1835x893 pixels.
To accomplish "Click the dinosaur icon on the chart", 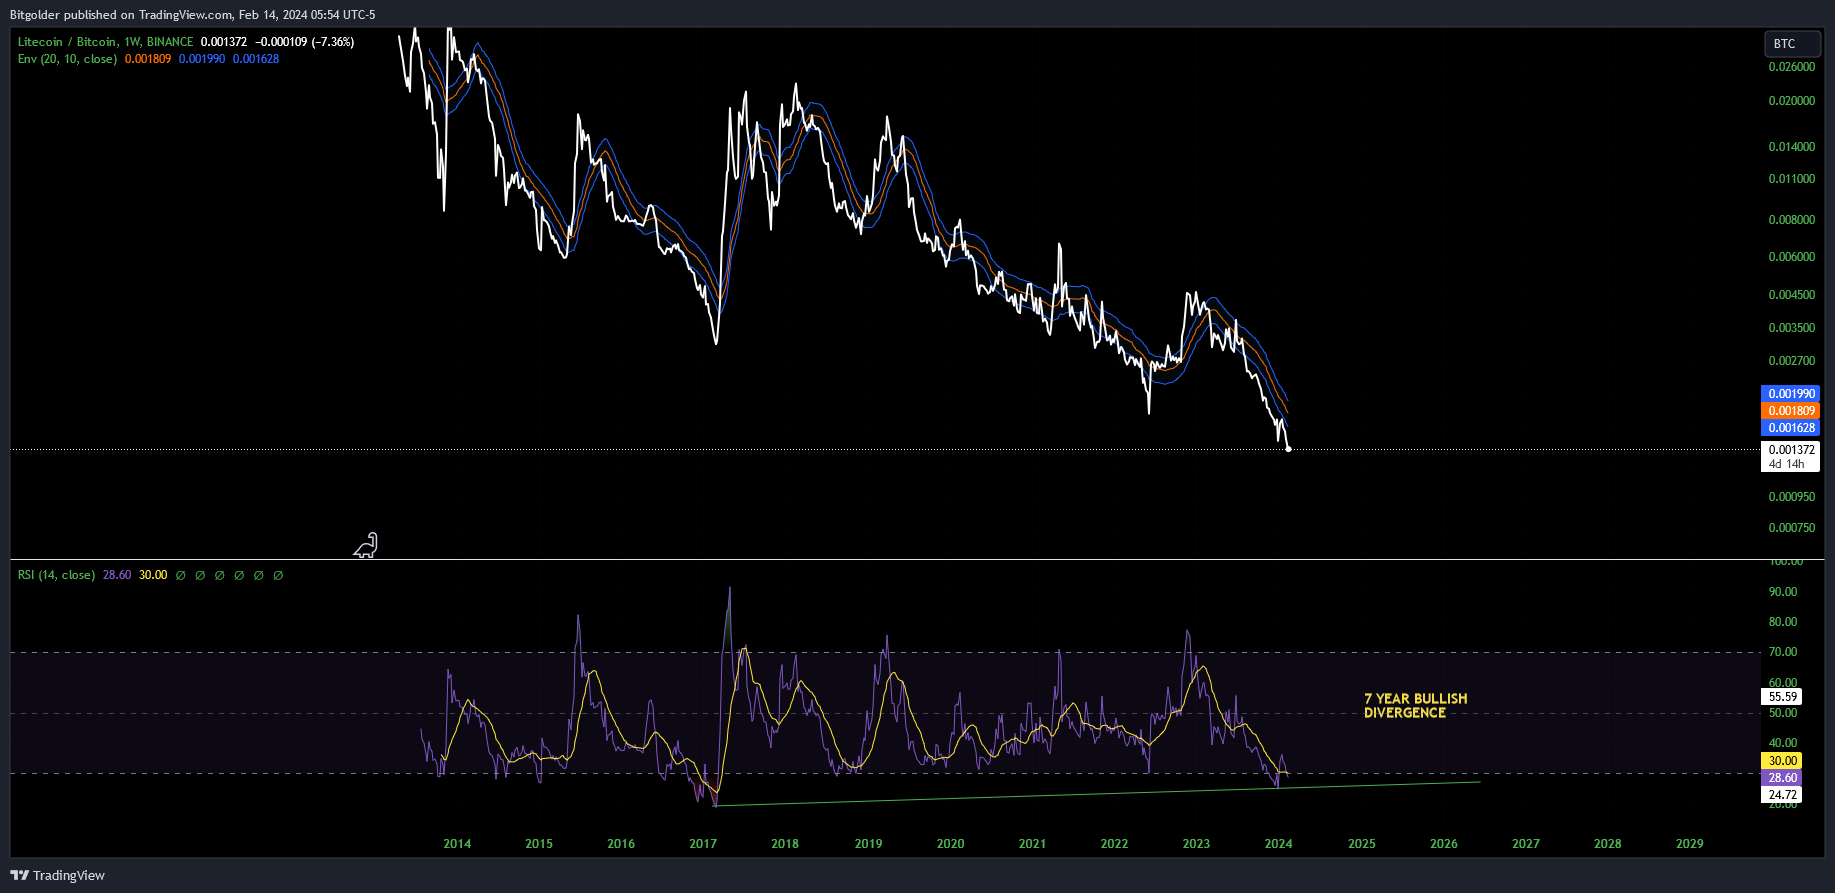I will [x=366, y=545].
